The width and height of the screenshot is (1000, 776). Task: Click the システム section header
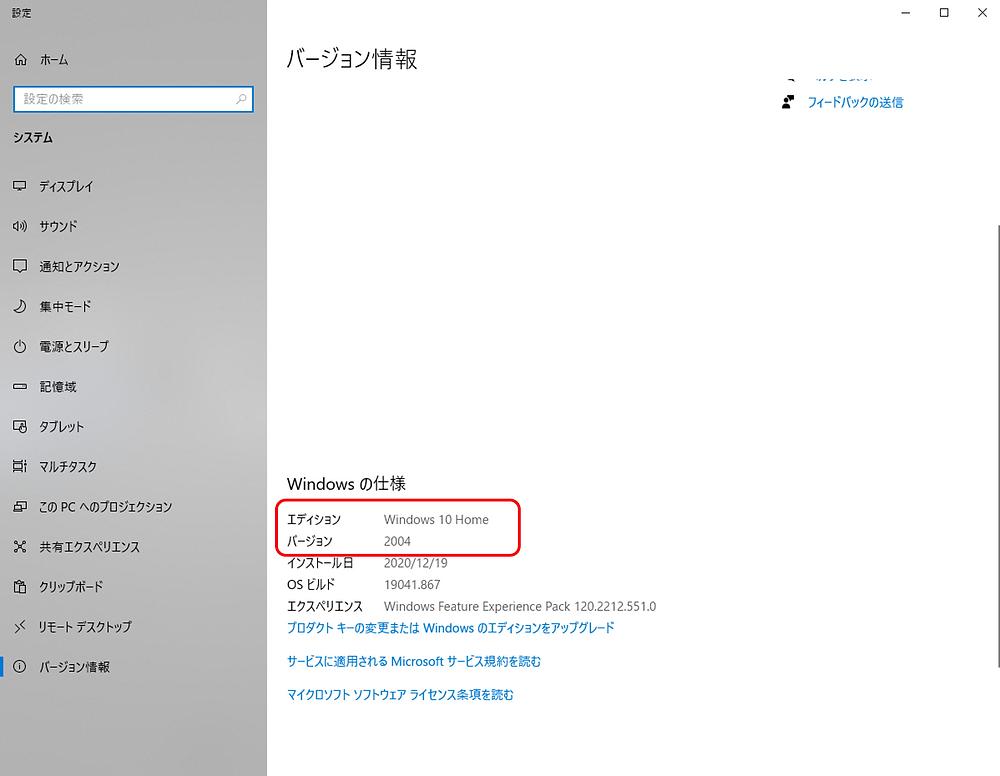(33, 138)
